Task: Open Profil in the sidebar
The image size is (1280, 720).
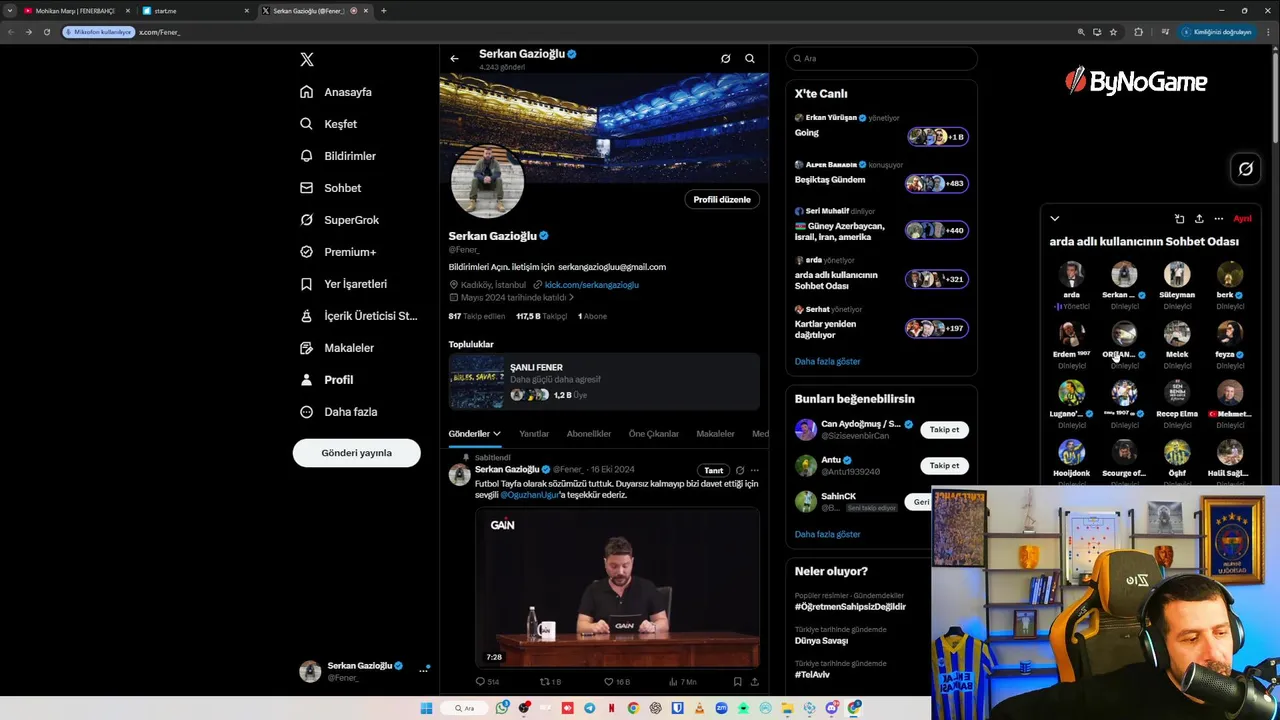Action: click(x=327, y=380)
